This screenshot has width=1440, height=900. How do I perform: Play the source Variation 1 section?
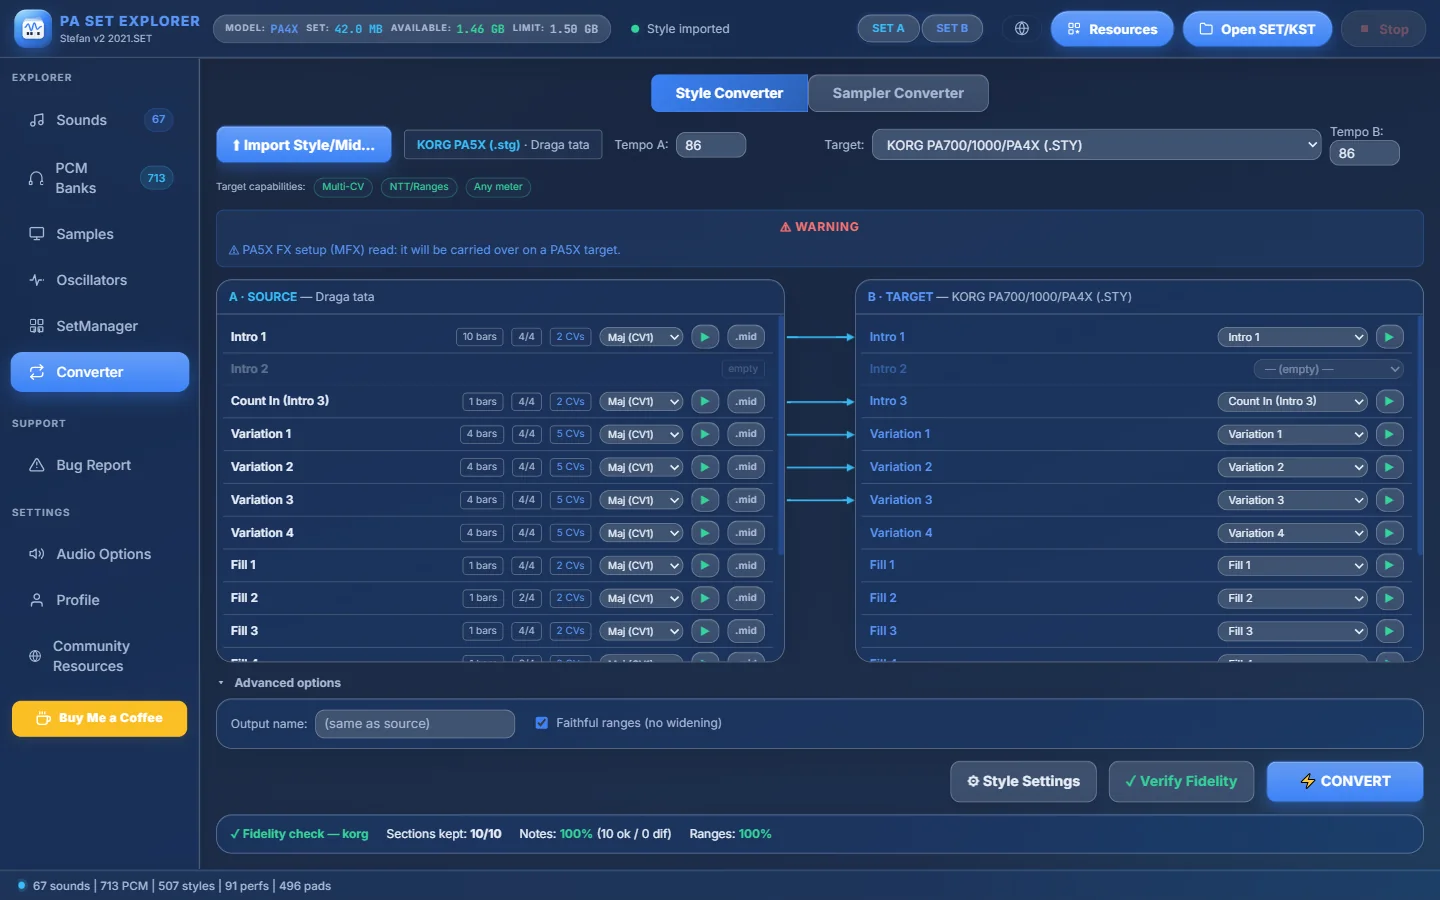(x=705, y=434)
